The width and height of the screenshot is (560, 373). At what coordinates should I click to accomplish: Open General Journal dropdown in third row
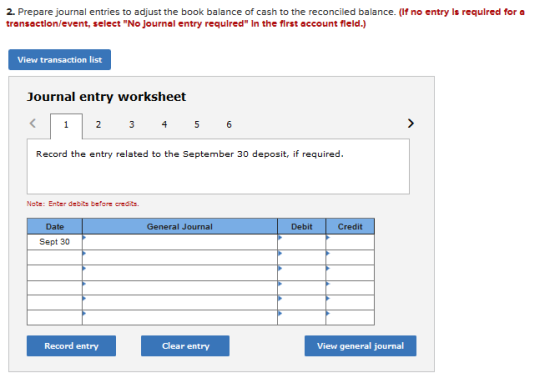coord(180,273)
